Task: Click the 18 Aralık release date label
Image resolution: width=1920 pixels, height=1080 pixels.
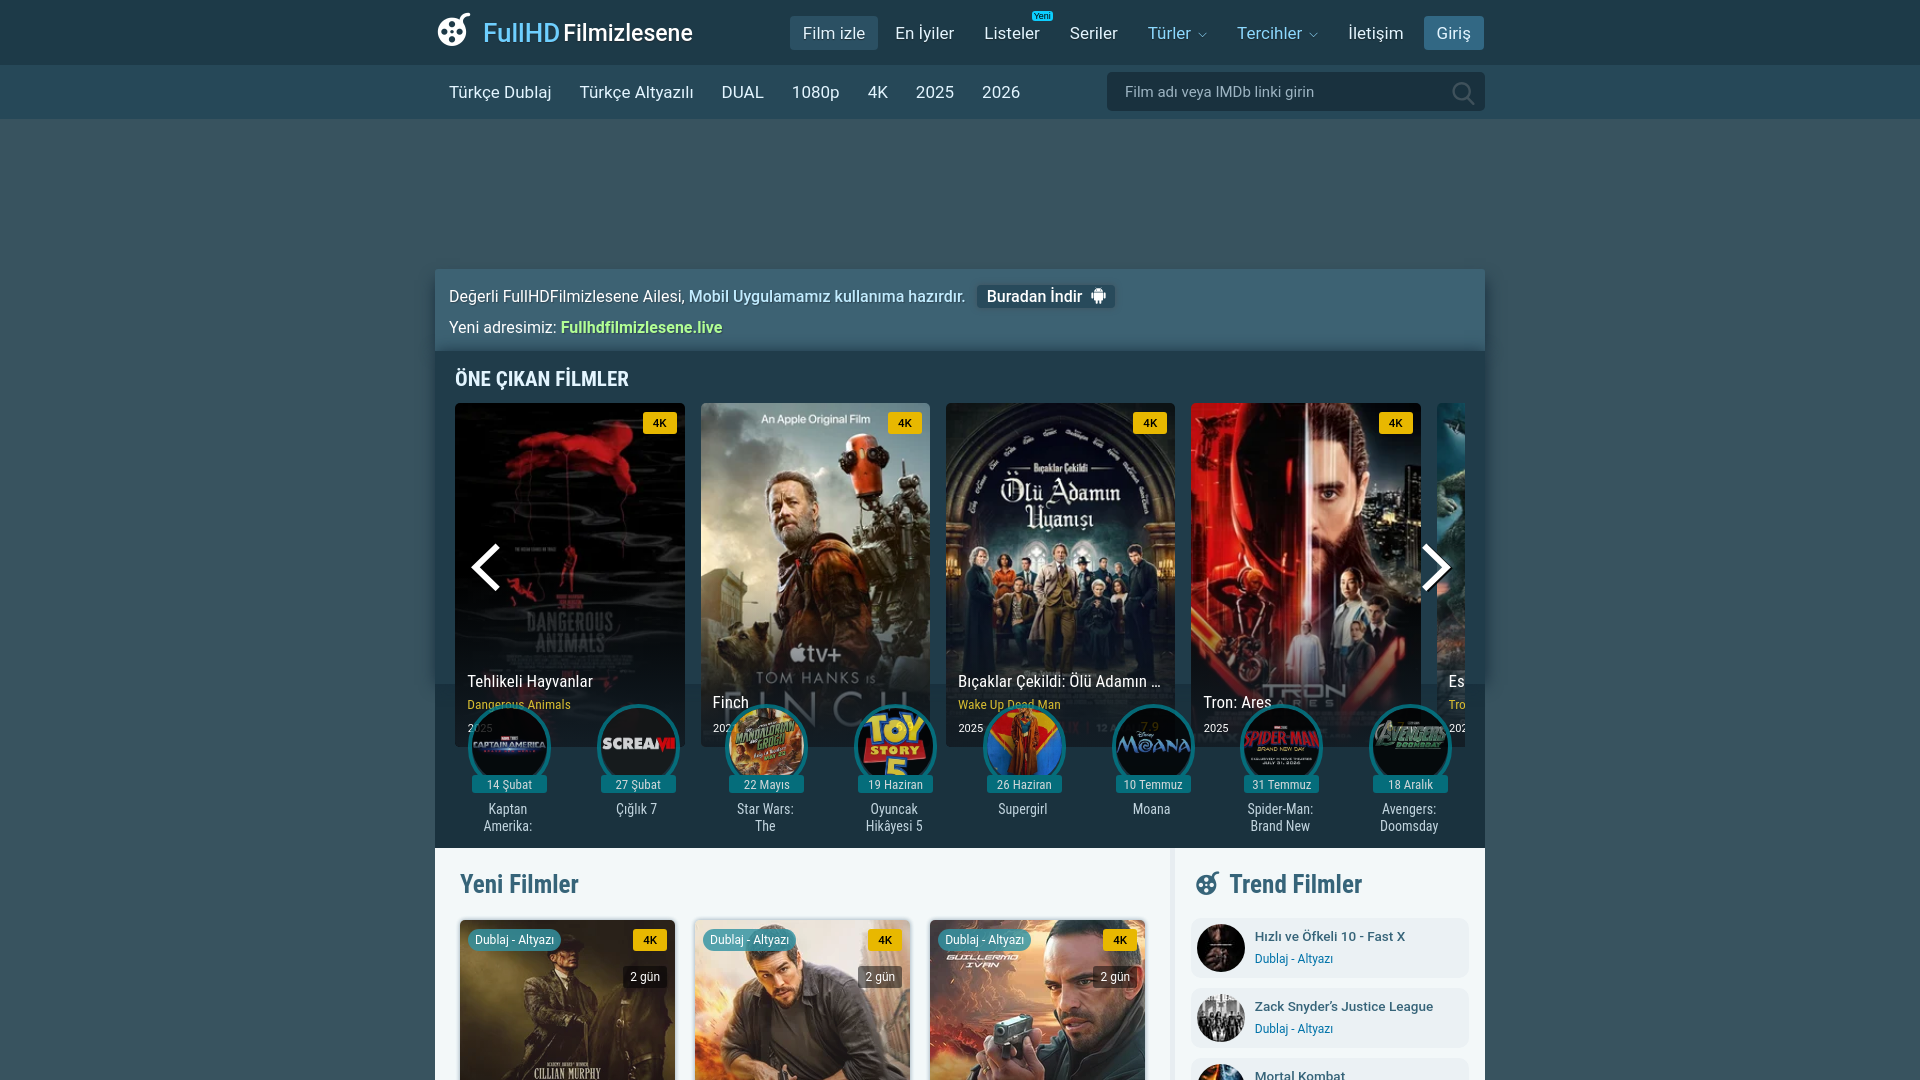Action: pyautogui.click(x=1410, y=785)
